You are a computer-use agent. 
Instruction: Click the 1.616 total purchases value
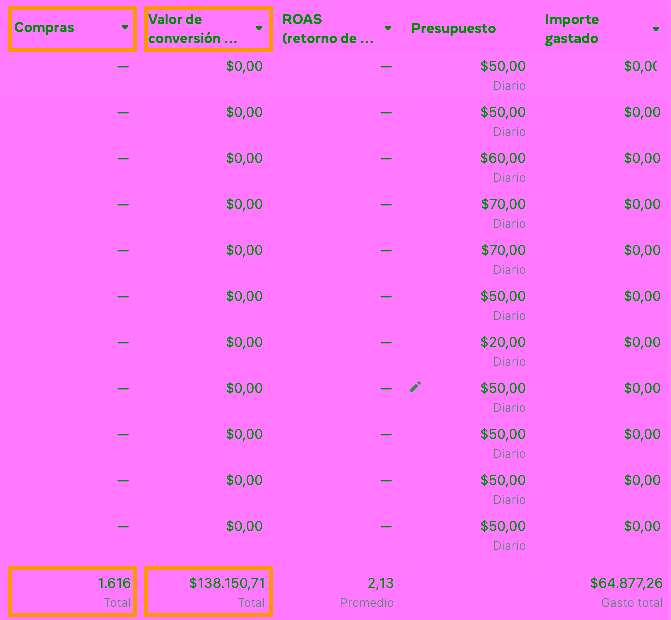coord(114,583)
